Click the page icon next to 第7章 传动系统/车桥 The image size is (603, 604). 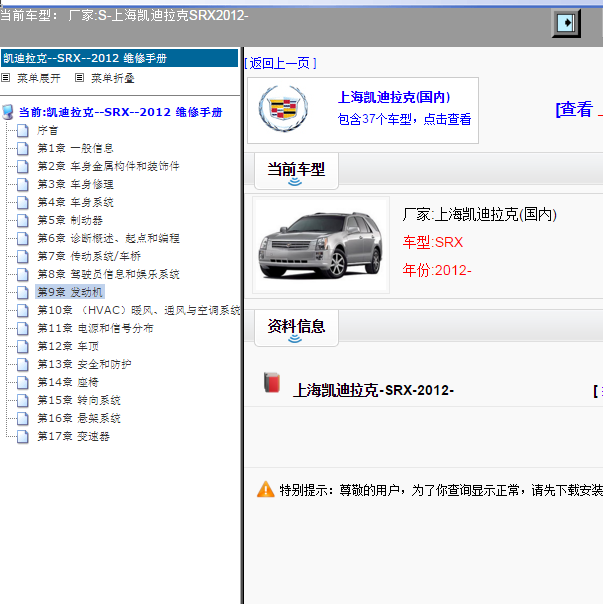tap(23, 256)
